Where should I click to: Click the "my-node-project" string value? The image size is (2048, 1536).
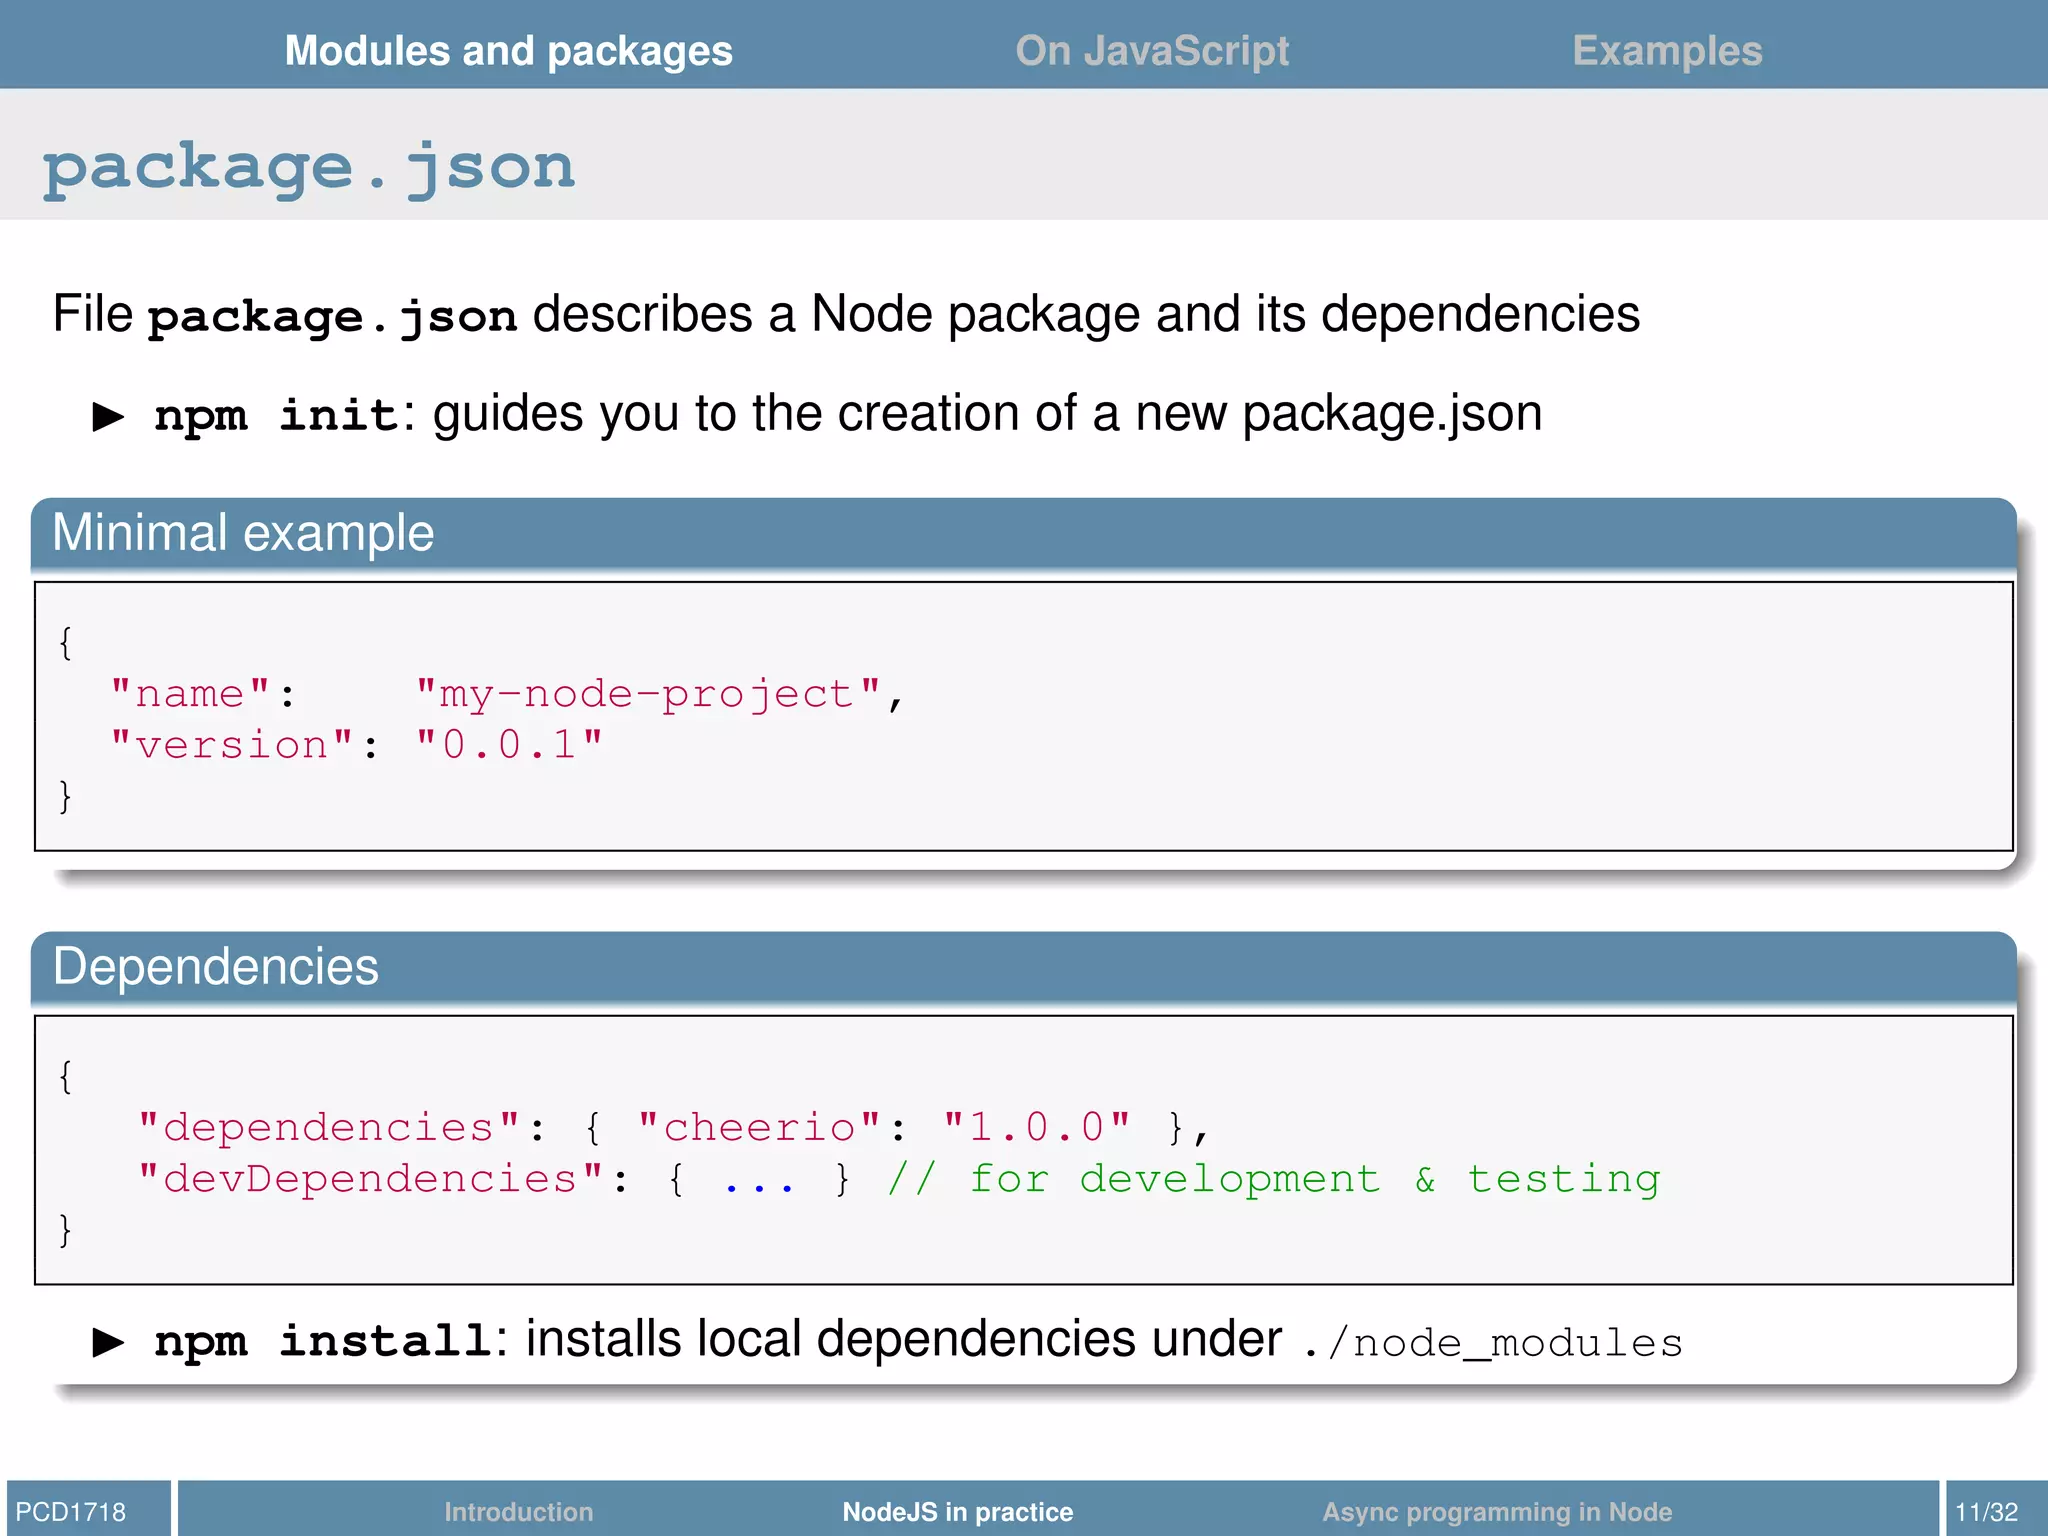(648, 693)
